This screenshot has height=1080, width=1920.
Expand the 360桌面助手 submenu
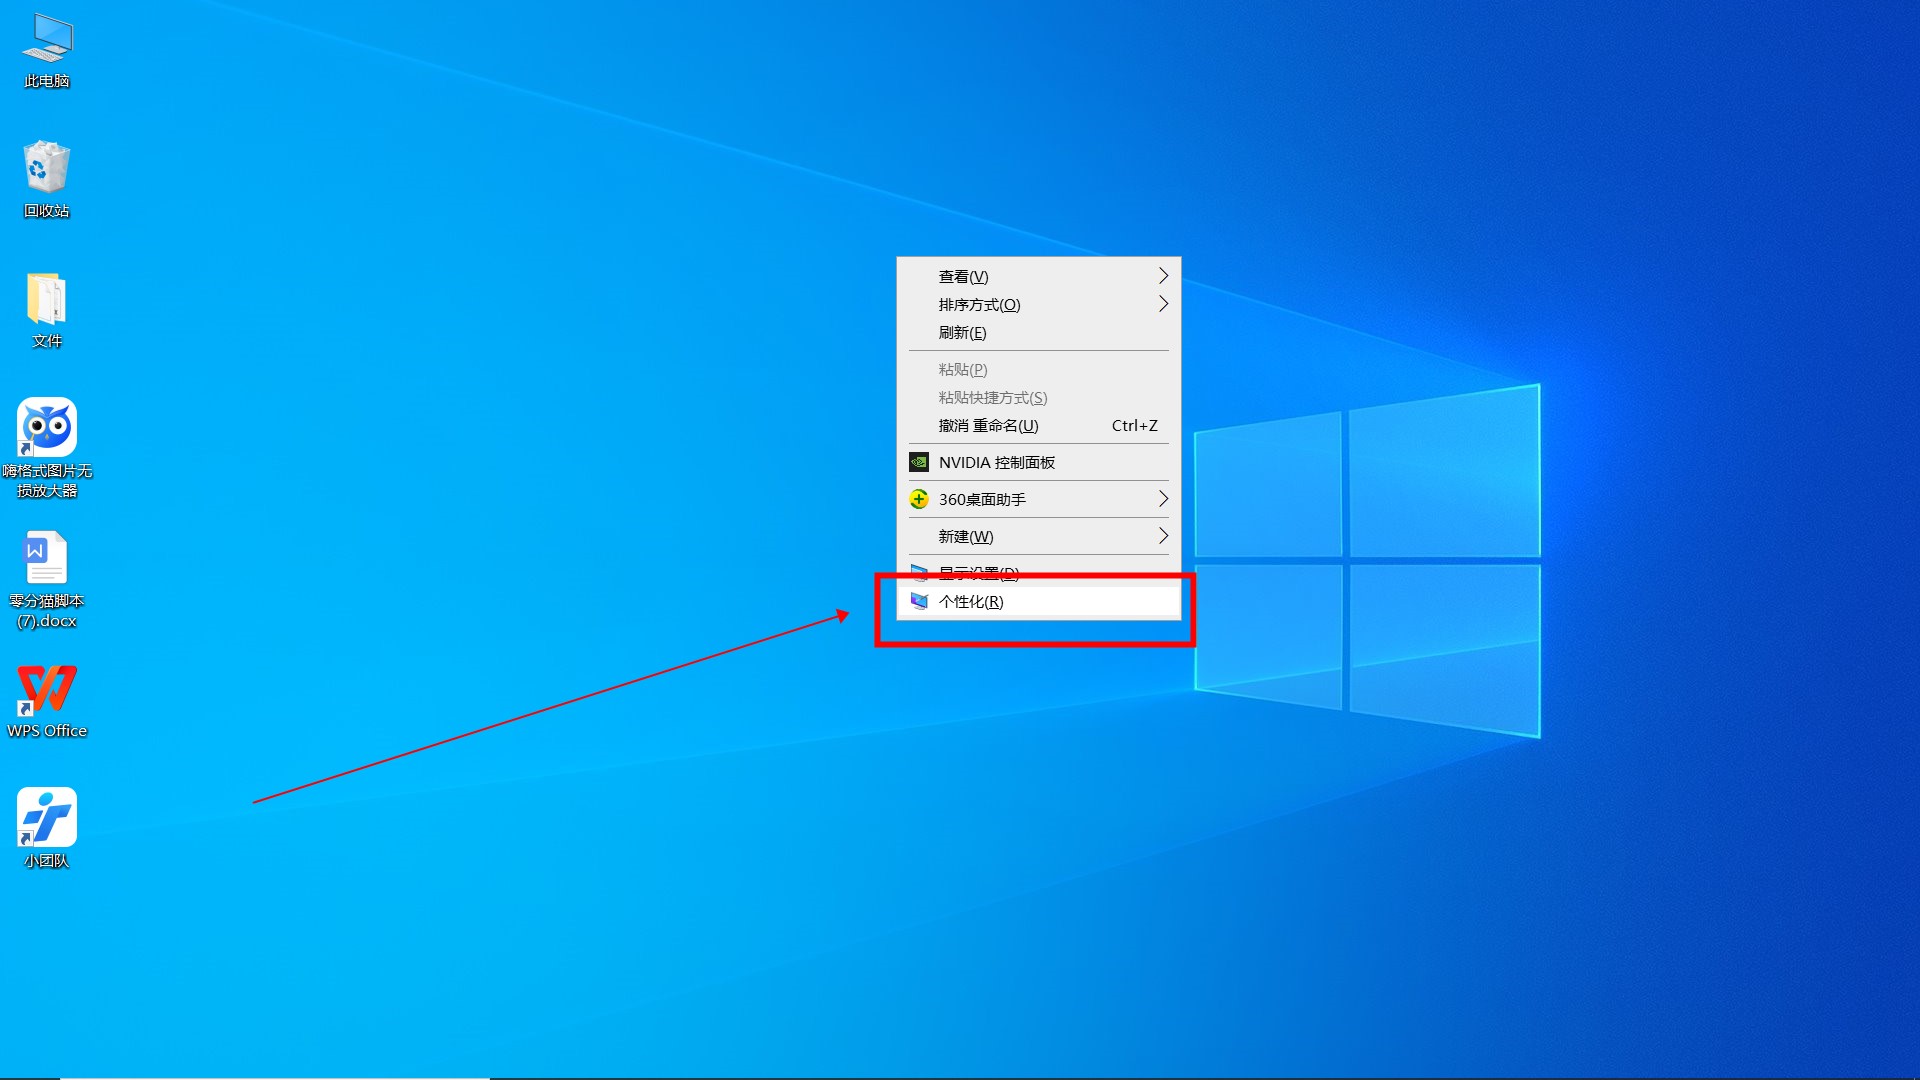1162,499
